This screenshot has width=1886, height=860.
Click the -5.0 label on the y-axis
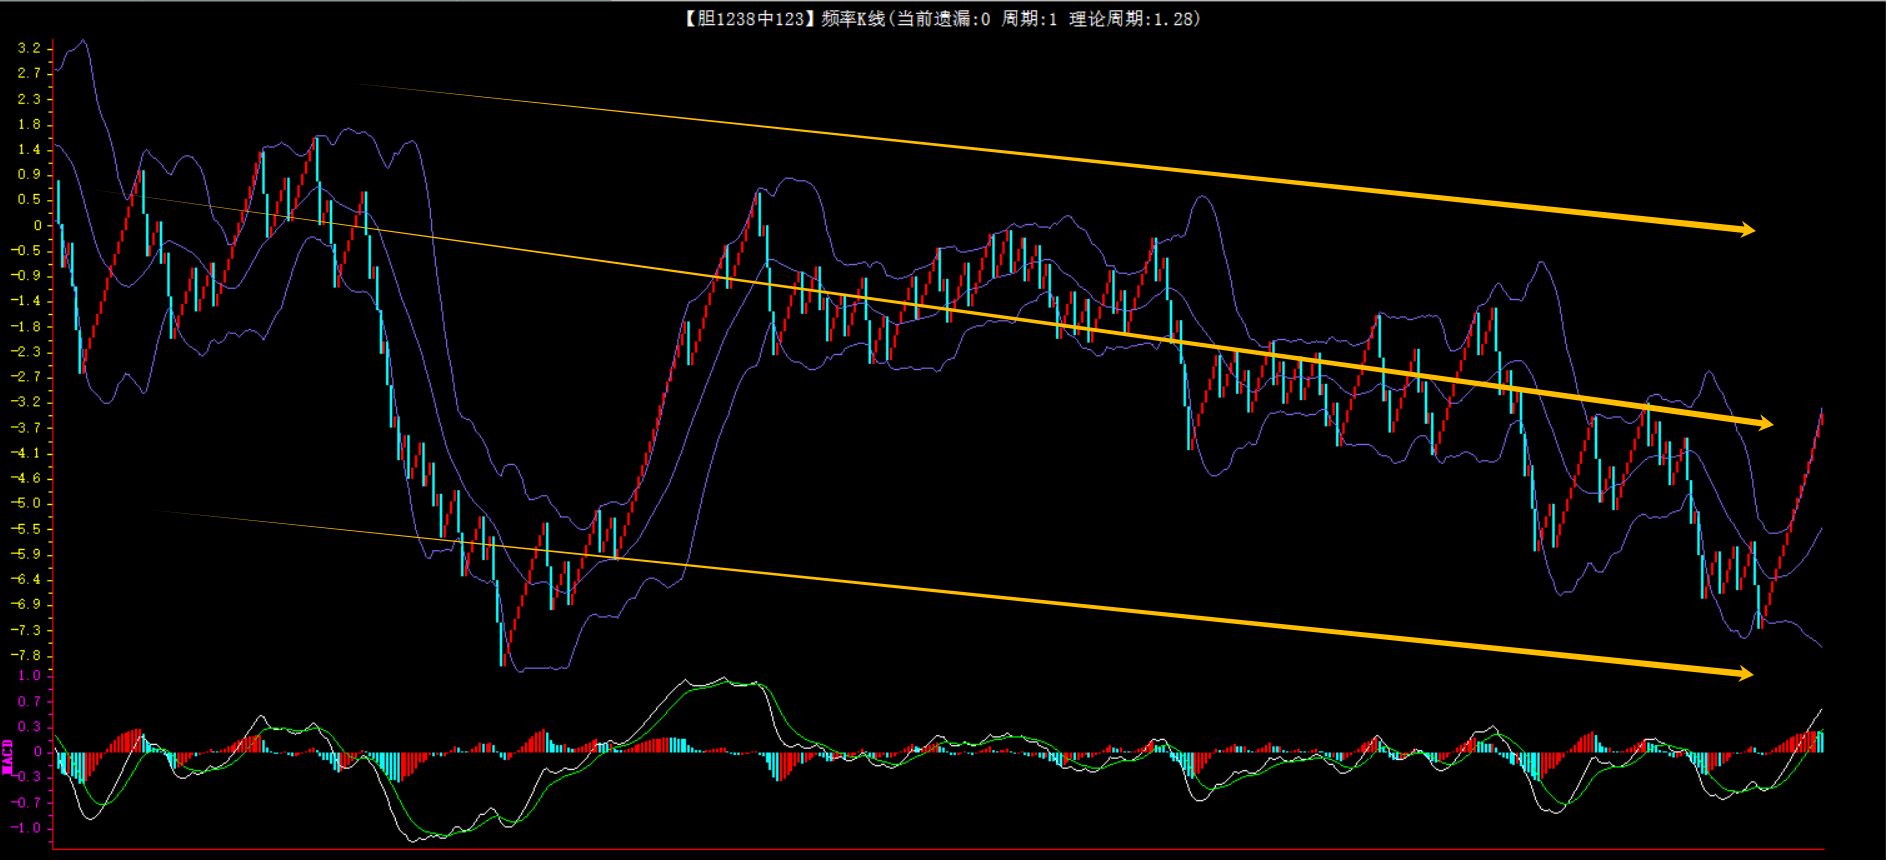26,503
